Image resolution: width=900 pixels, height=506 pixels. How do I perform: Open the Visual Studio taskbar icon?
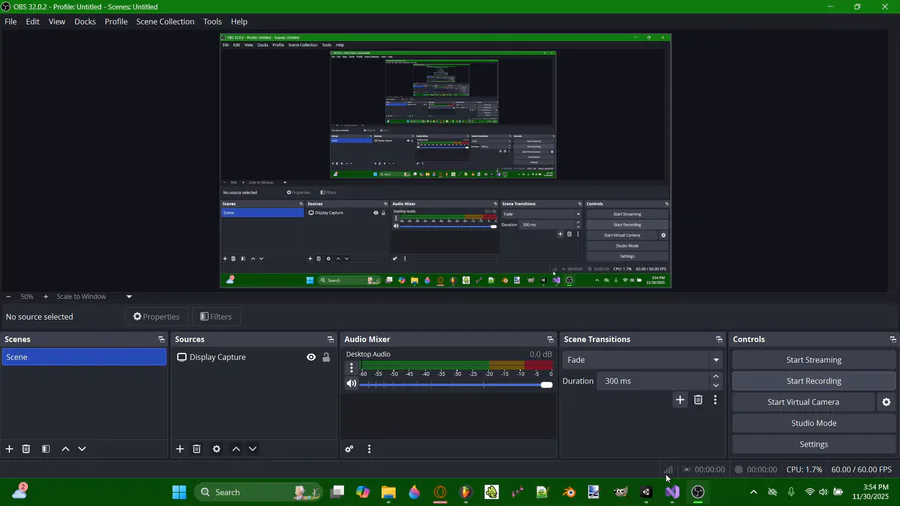coord(672,492)
